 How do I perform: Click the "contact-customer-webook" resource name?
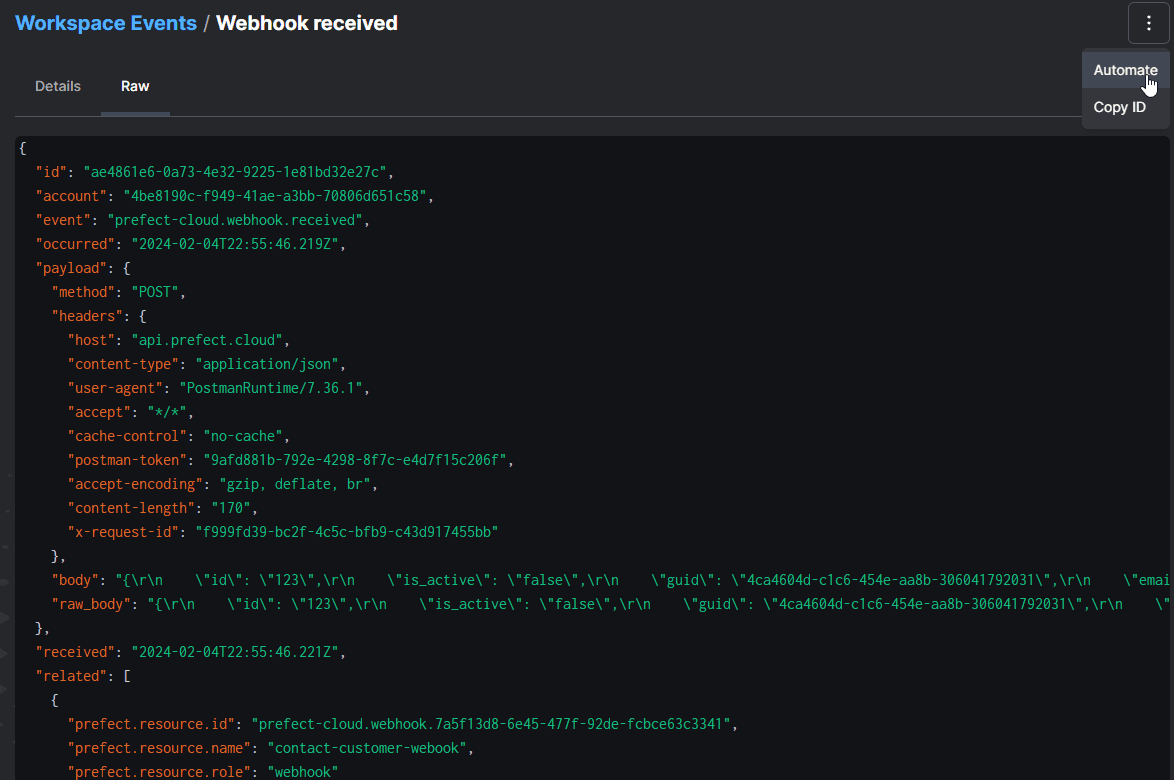[x=369, y=748]
